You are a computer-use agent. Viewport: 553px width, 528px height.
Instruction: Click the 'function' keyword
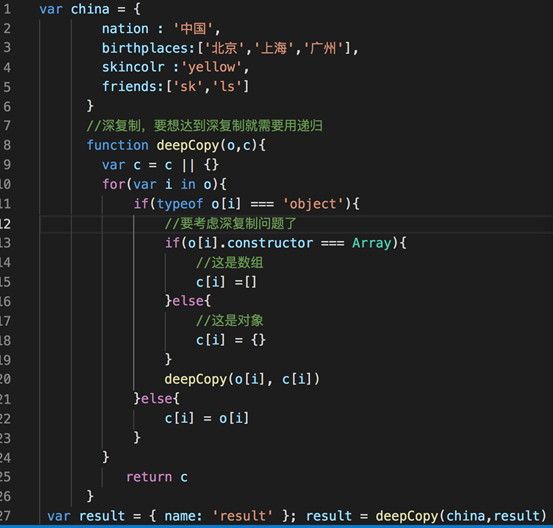(117, 145)
